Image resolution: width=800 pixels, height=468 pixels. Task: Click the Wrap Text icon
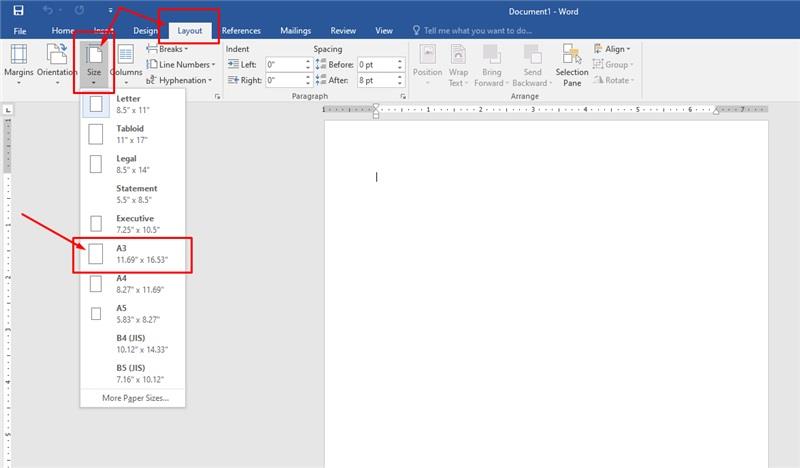click(x=458, y=66)
